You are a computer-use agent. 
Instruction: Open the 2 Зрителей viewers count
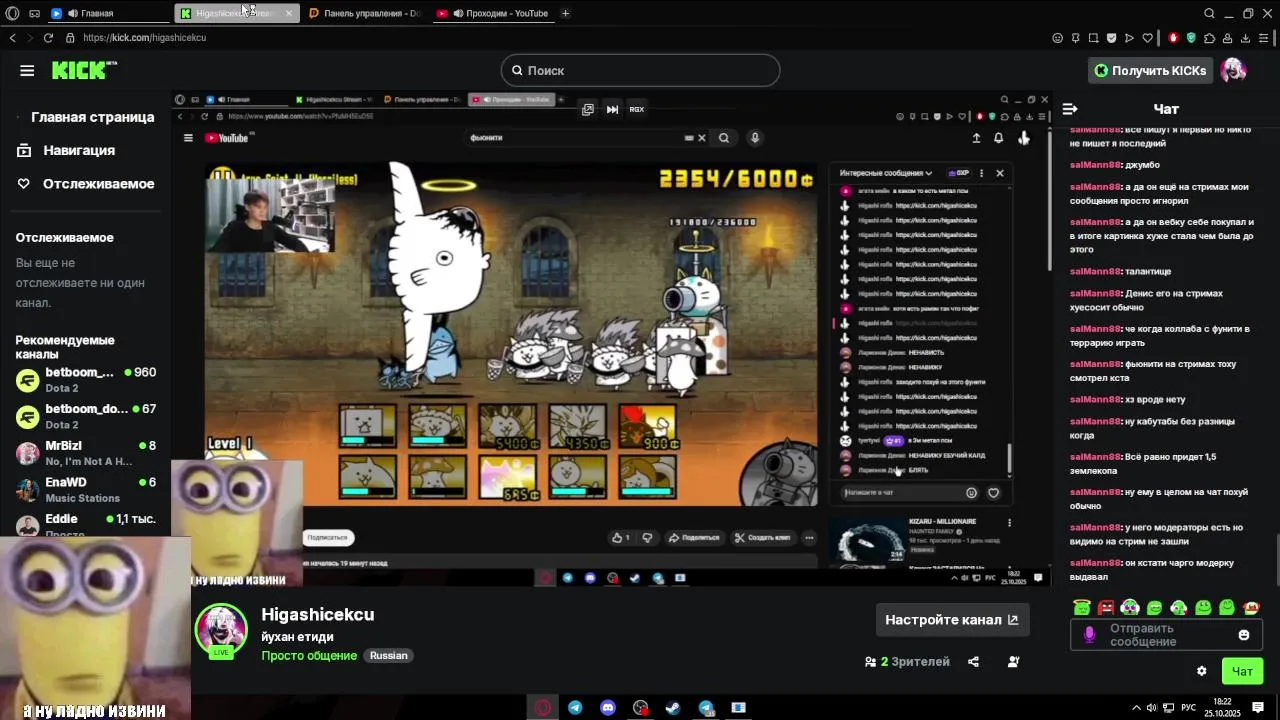(907, 662)
